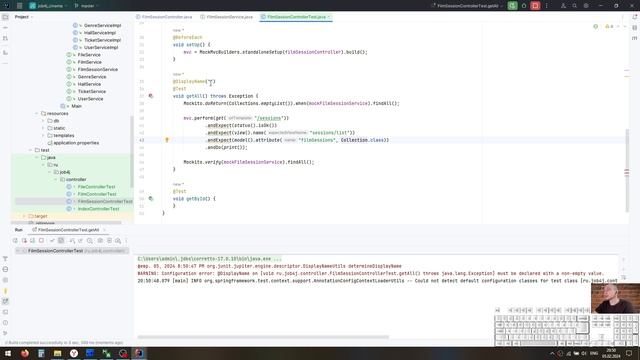The width and height of the screenshot is (640, 360).
Task: Open Run tool window icon on left stripe
Action: click(5, 301)
